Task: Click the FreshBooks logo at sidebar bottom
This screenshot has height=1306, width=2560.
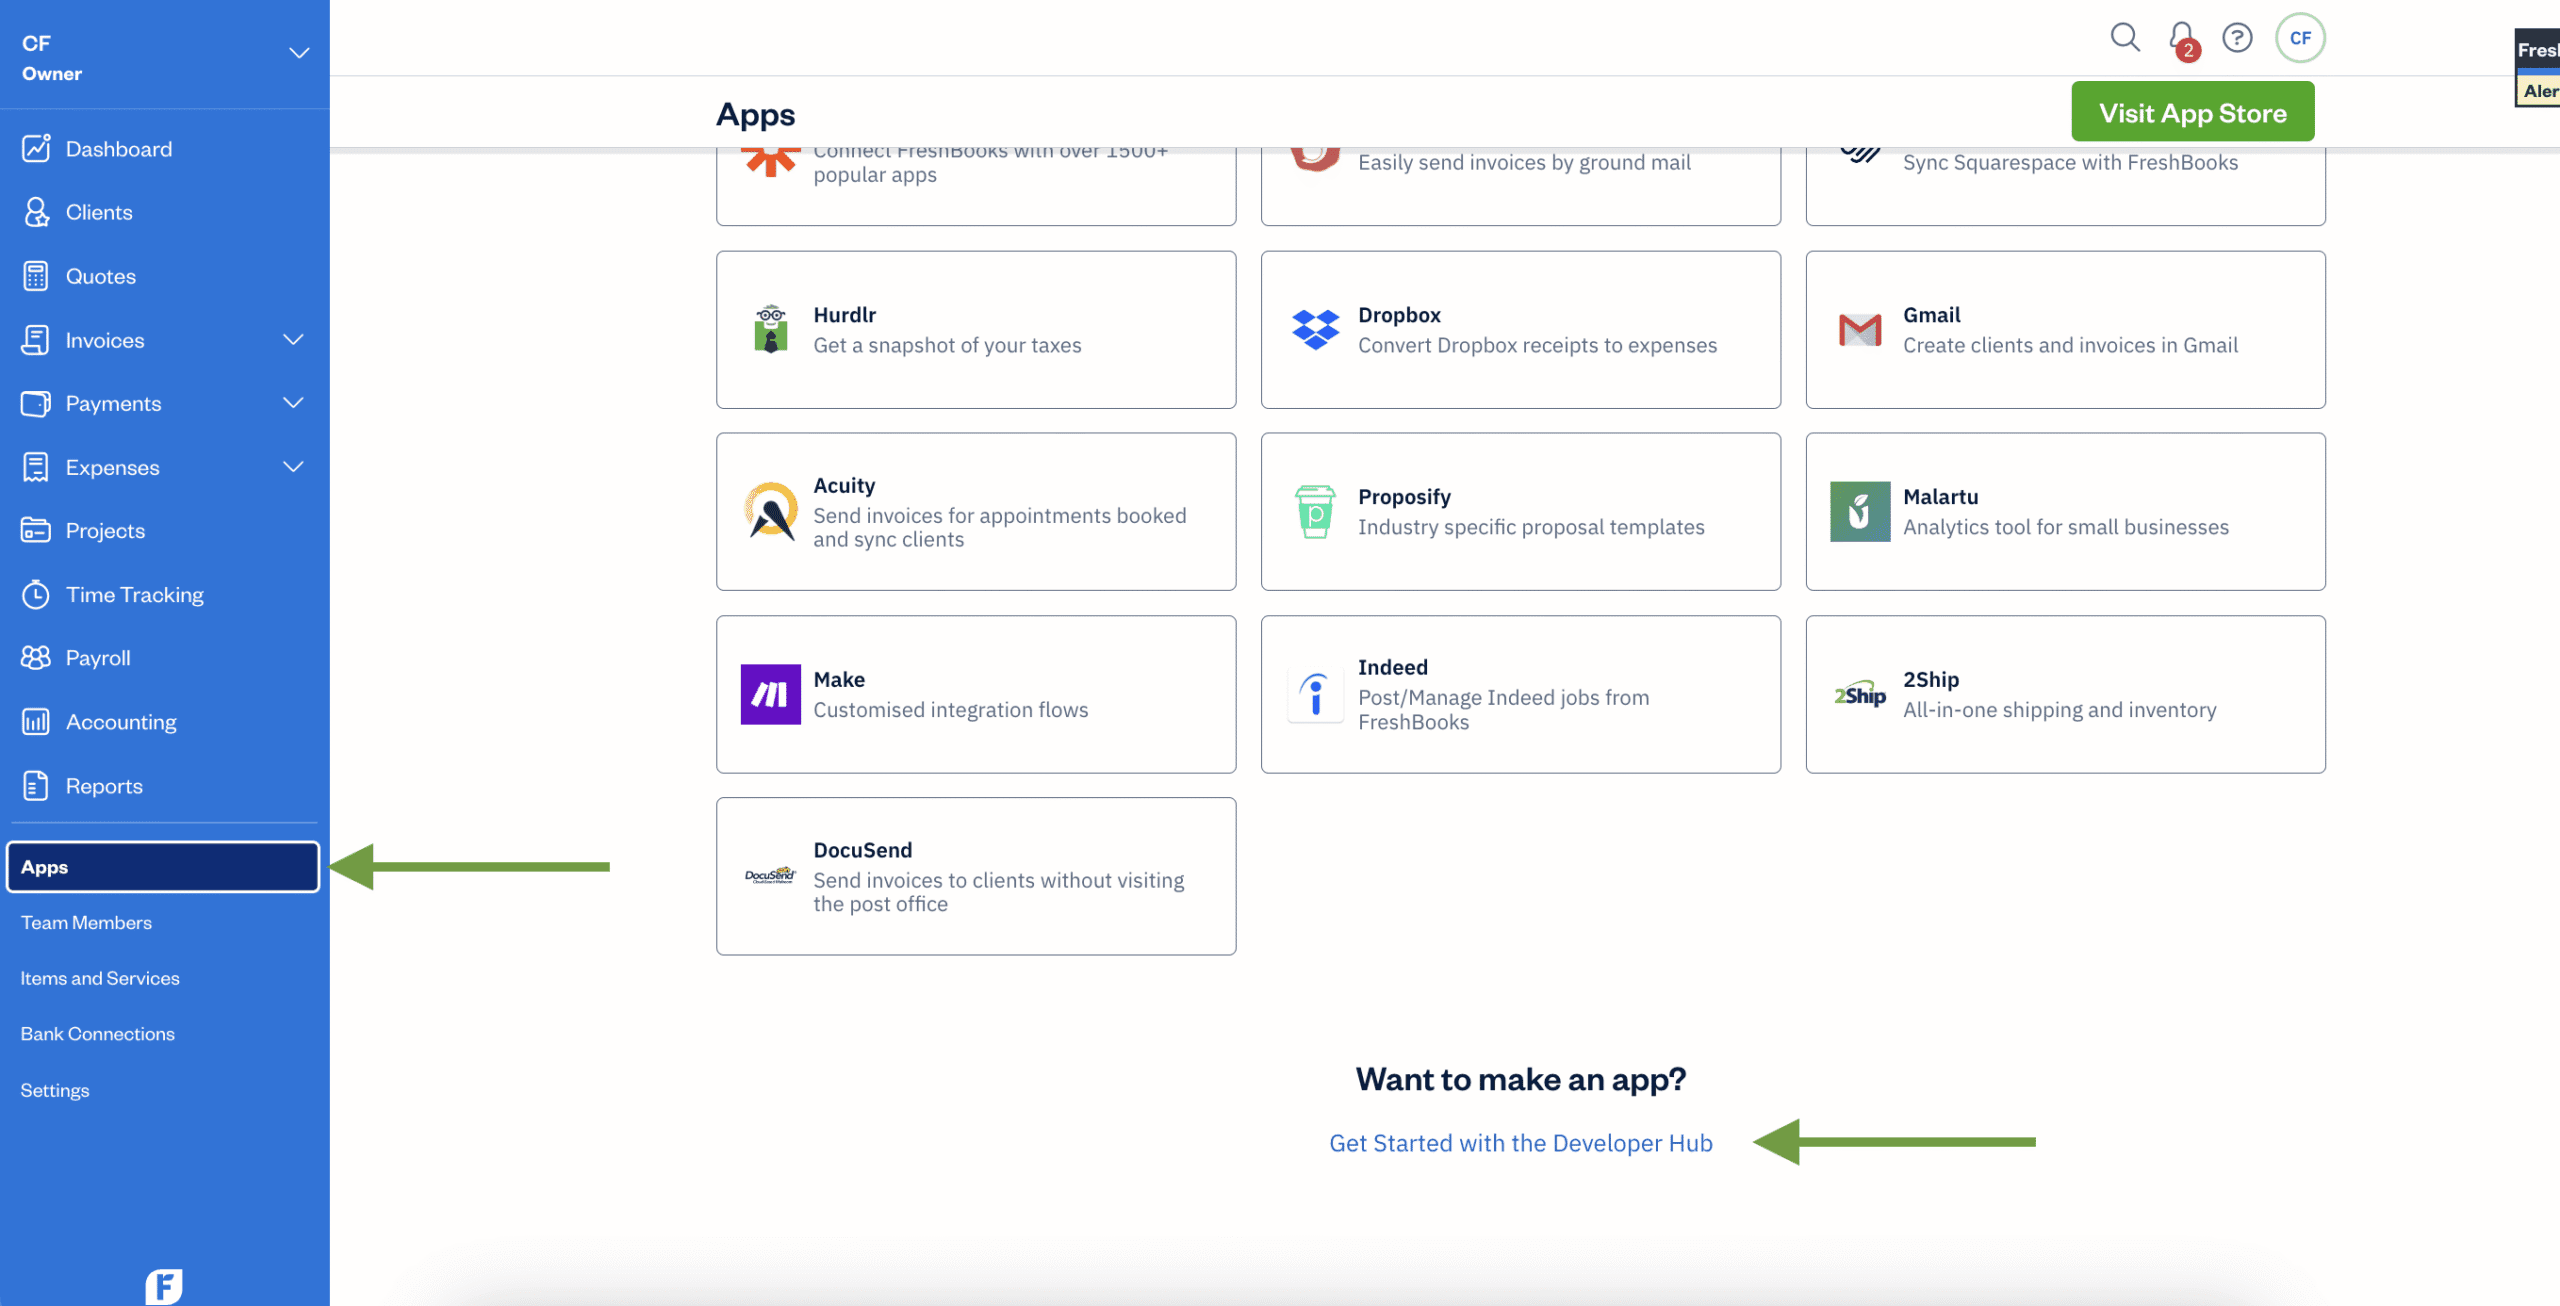Action: (x=164, y=1286)
